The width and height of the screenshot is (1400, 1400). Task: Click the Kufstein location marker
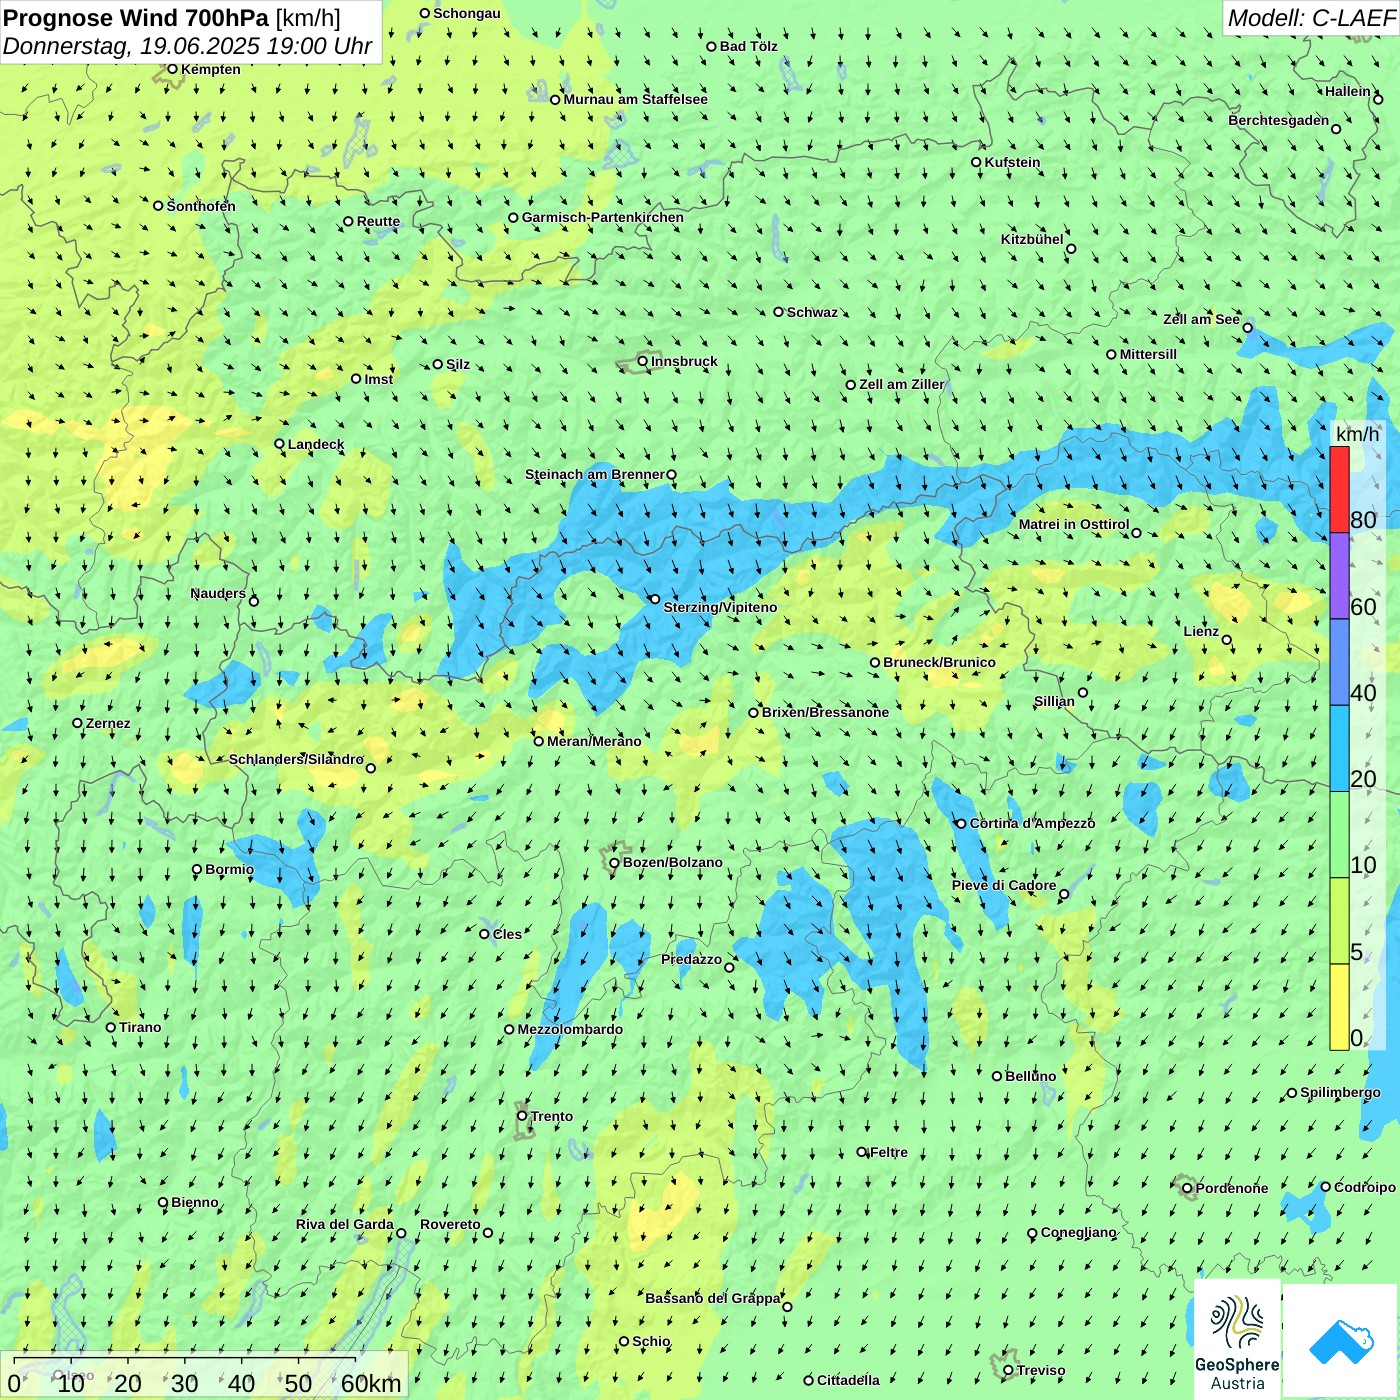pyautogui.click(x=977, y=162)
